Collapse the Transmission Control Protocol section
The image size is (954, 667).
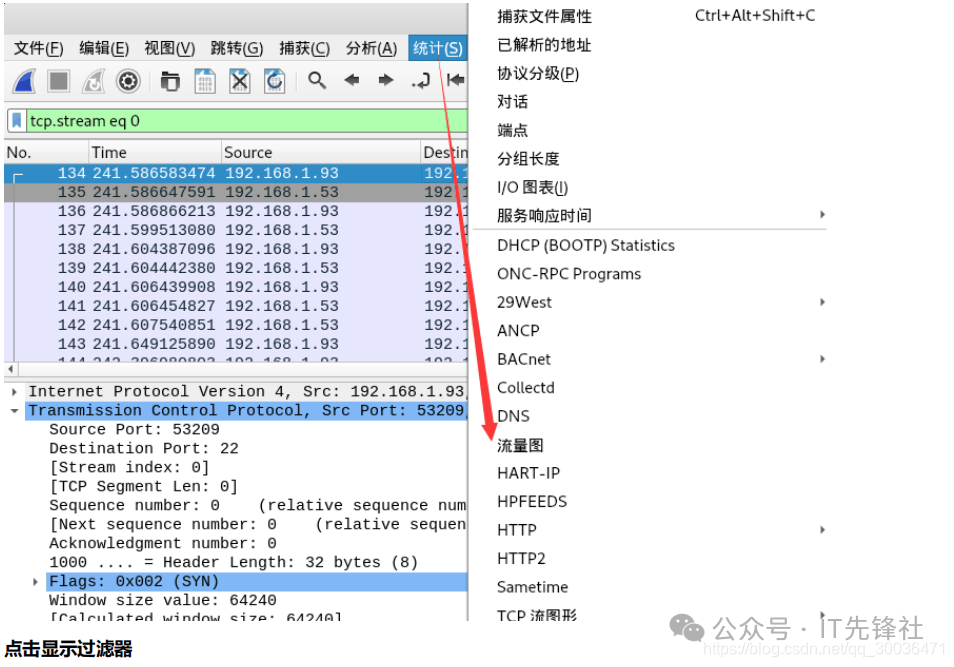pos(14,411)
